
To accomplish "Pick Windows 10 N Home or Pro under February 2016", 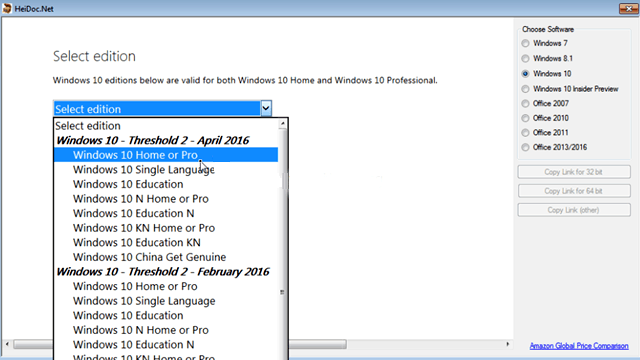I will point(166,330).
